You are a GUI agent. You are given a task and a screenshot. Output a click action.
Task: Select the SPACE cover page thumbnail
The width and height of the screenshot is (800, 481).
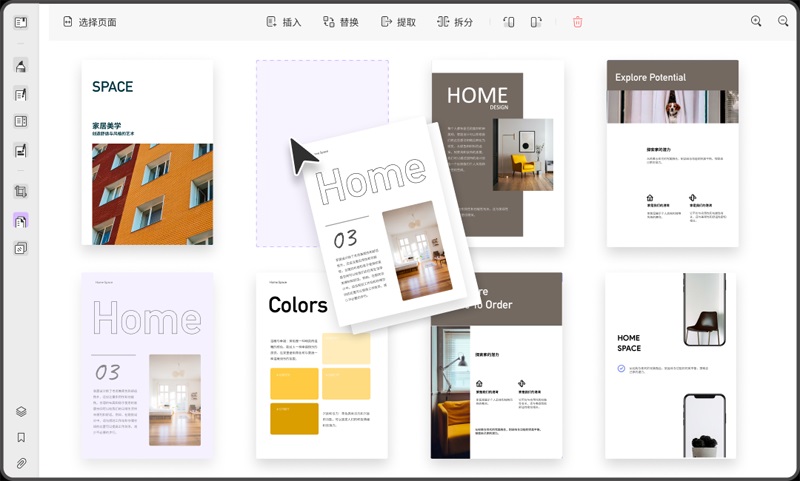click(x=147, y=153)
